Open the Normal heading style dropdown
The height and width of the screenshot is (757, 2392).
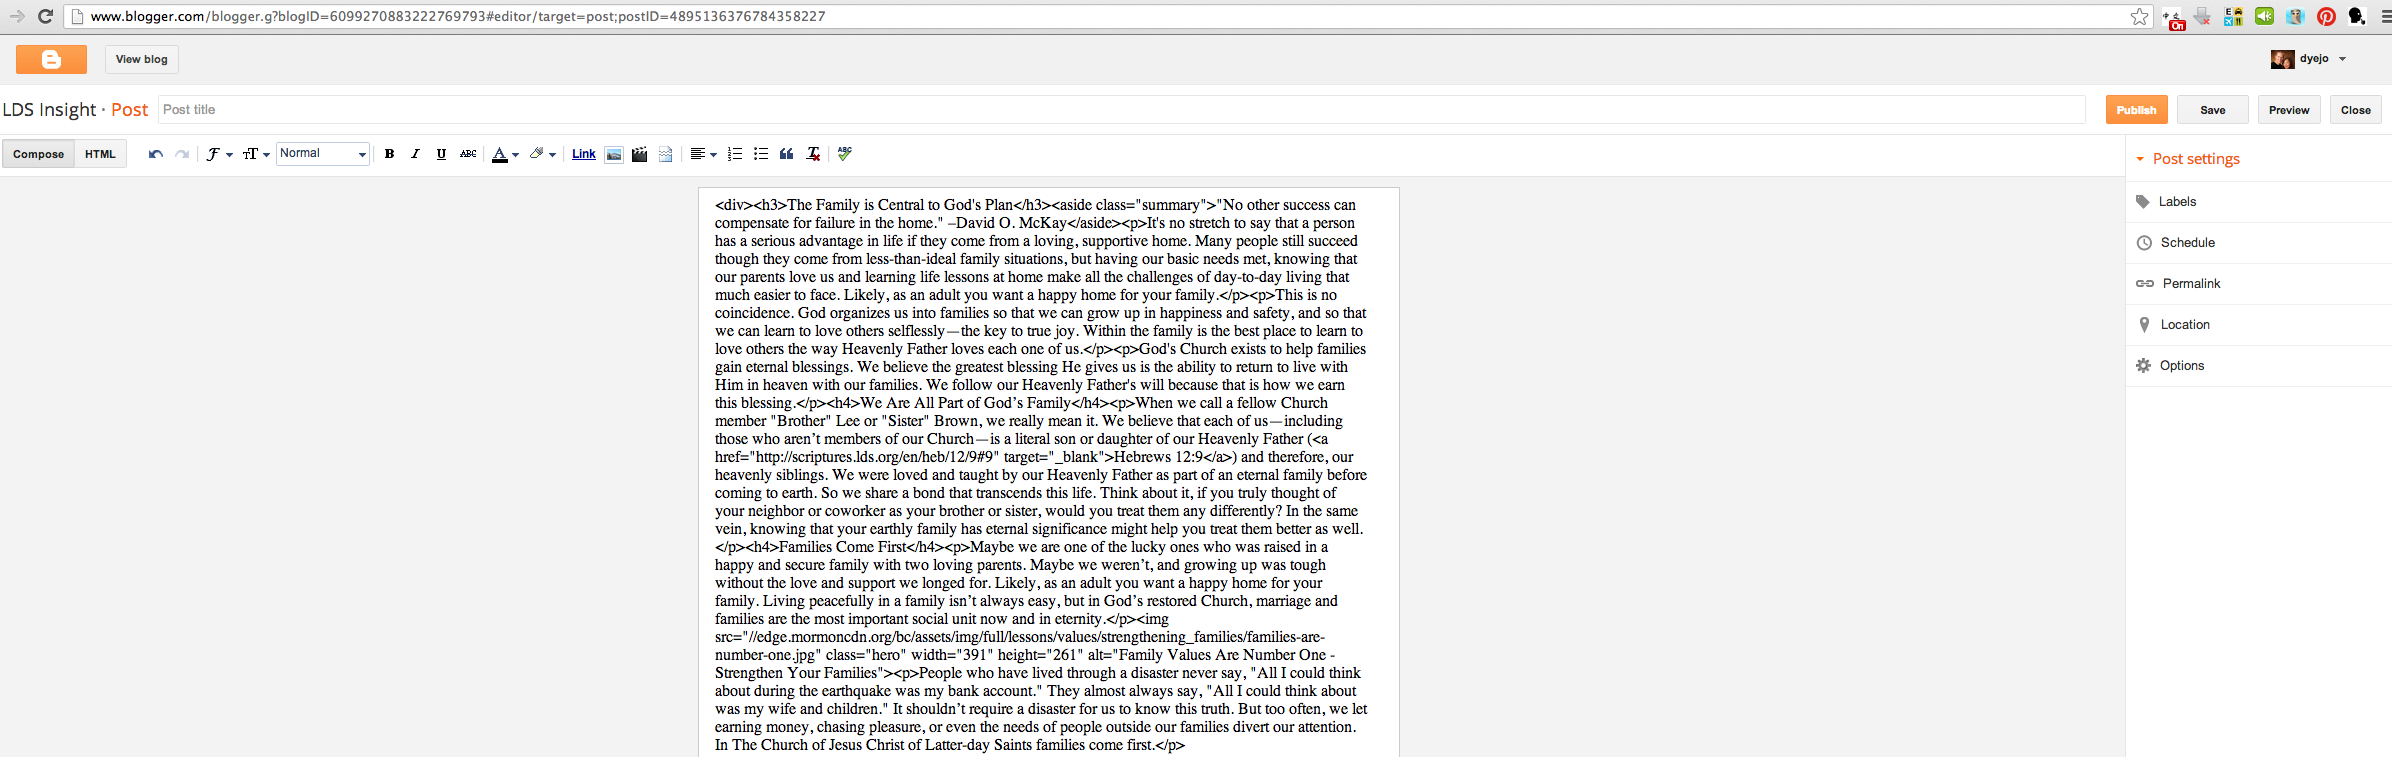coord(323,154)
